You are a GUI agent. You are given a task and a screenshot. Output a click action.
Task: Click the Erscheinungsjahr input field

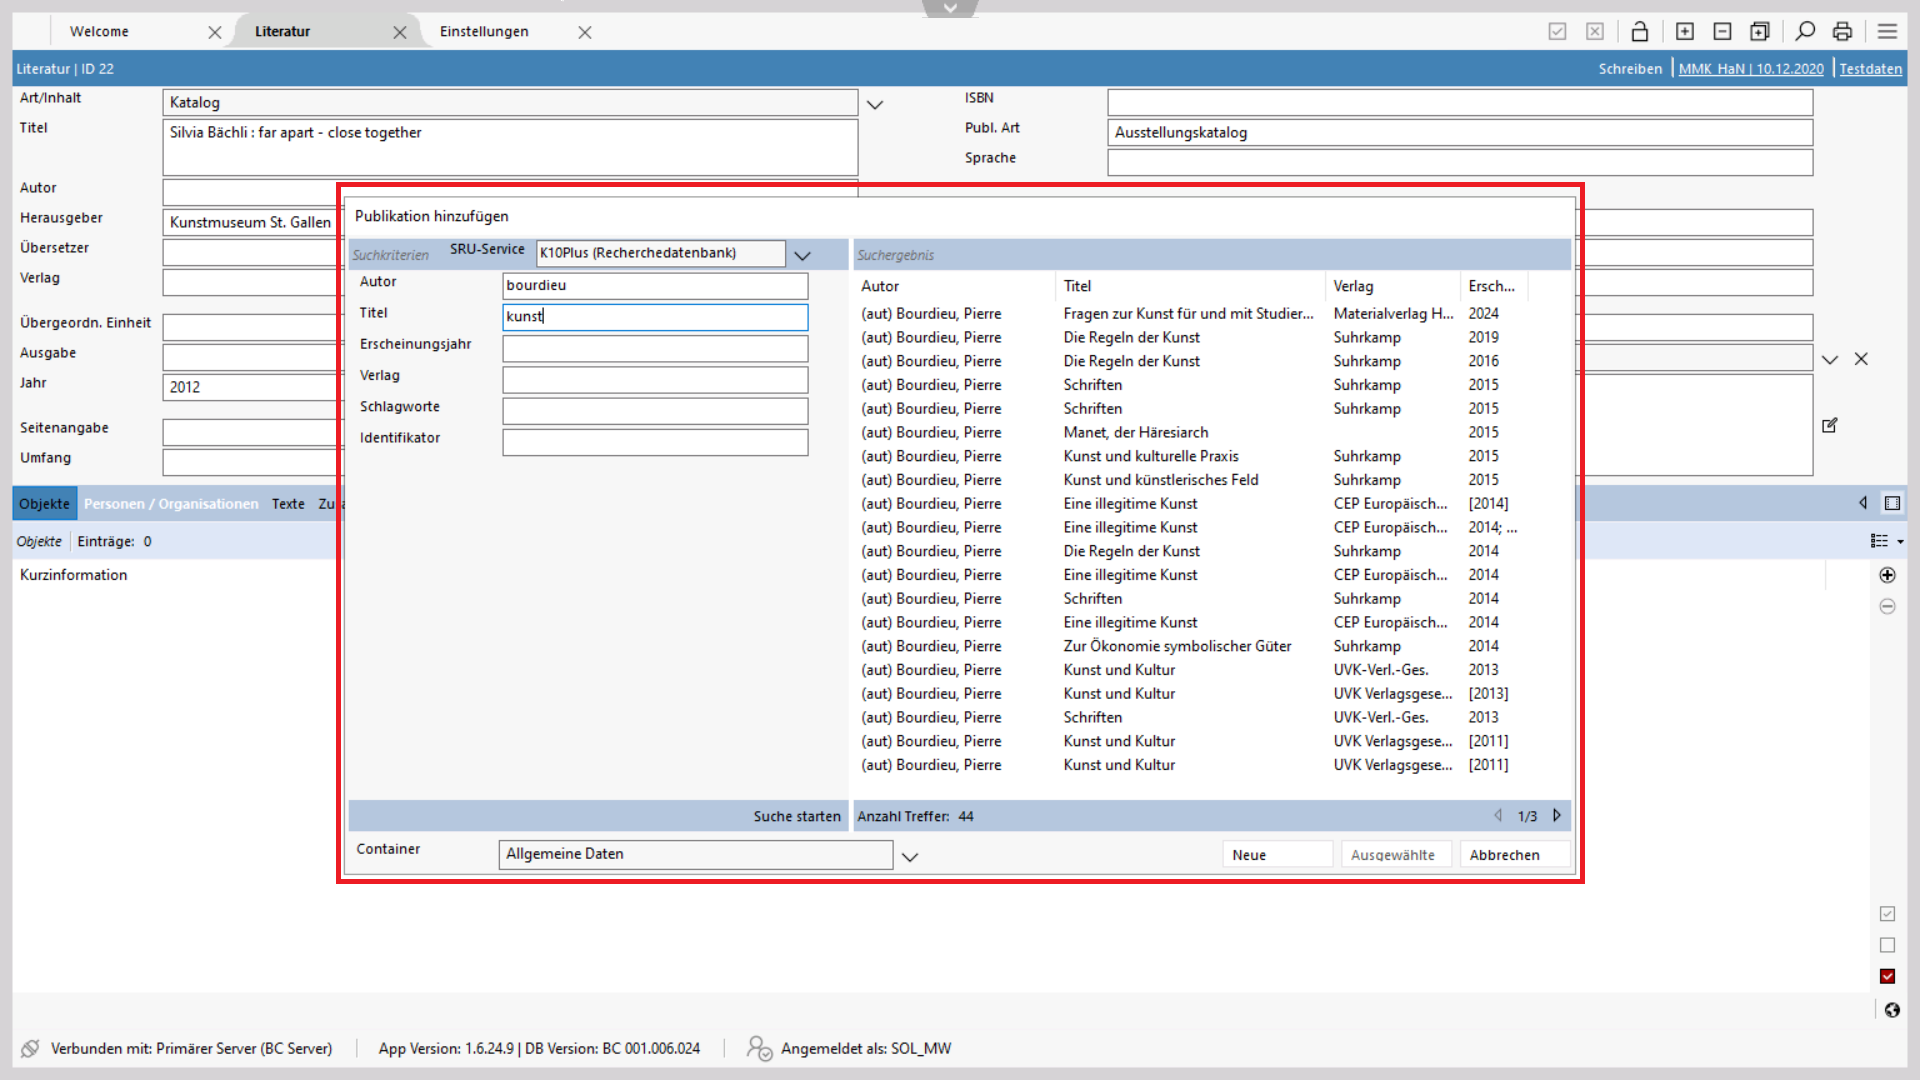coord(655,349)
